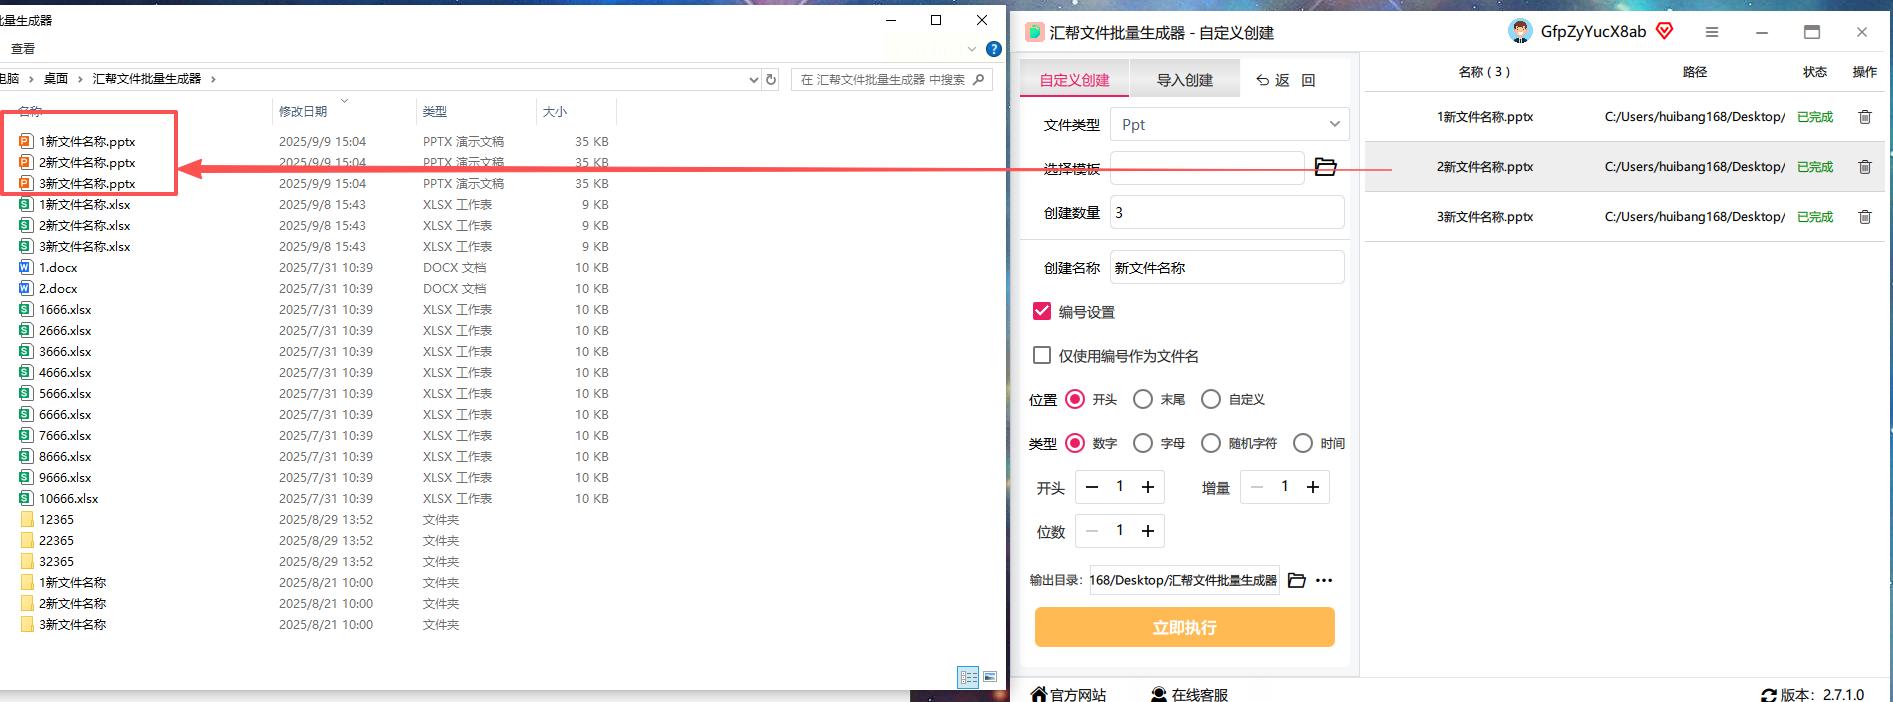Open Explorer help question mark icon
Screen dimensions: 1893x702
click(x=993, y=49)
